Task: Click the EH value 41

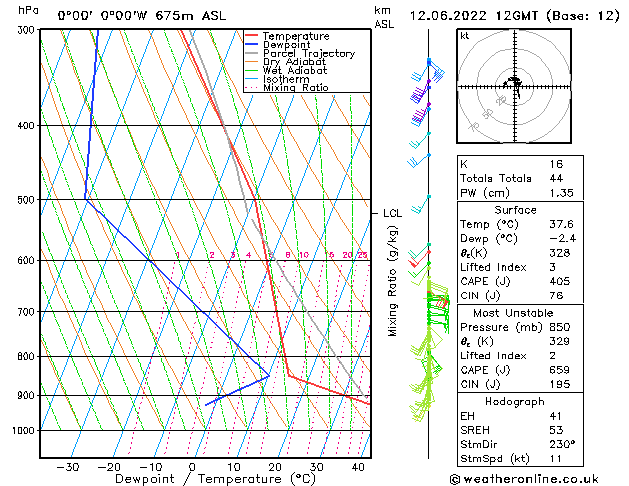Action: coord(556,416)
